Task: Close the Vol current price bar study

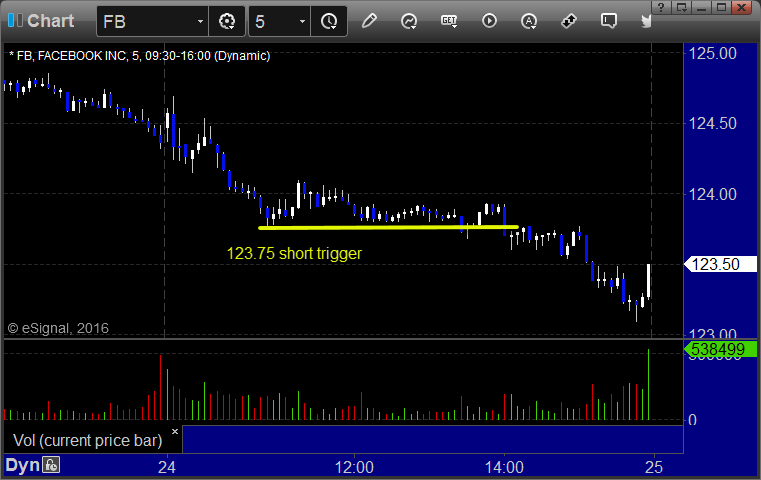Action: (x=175, y=431)
